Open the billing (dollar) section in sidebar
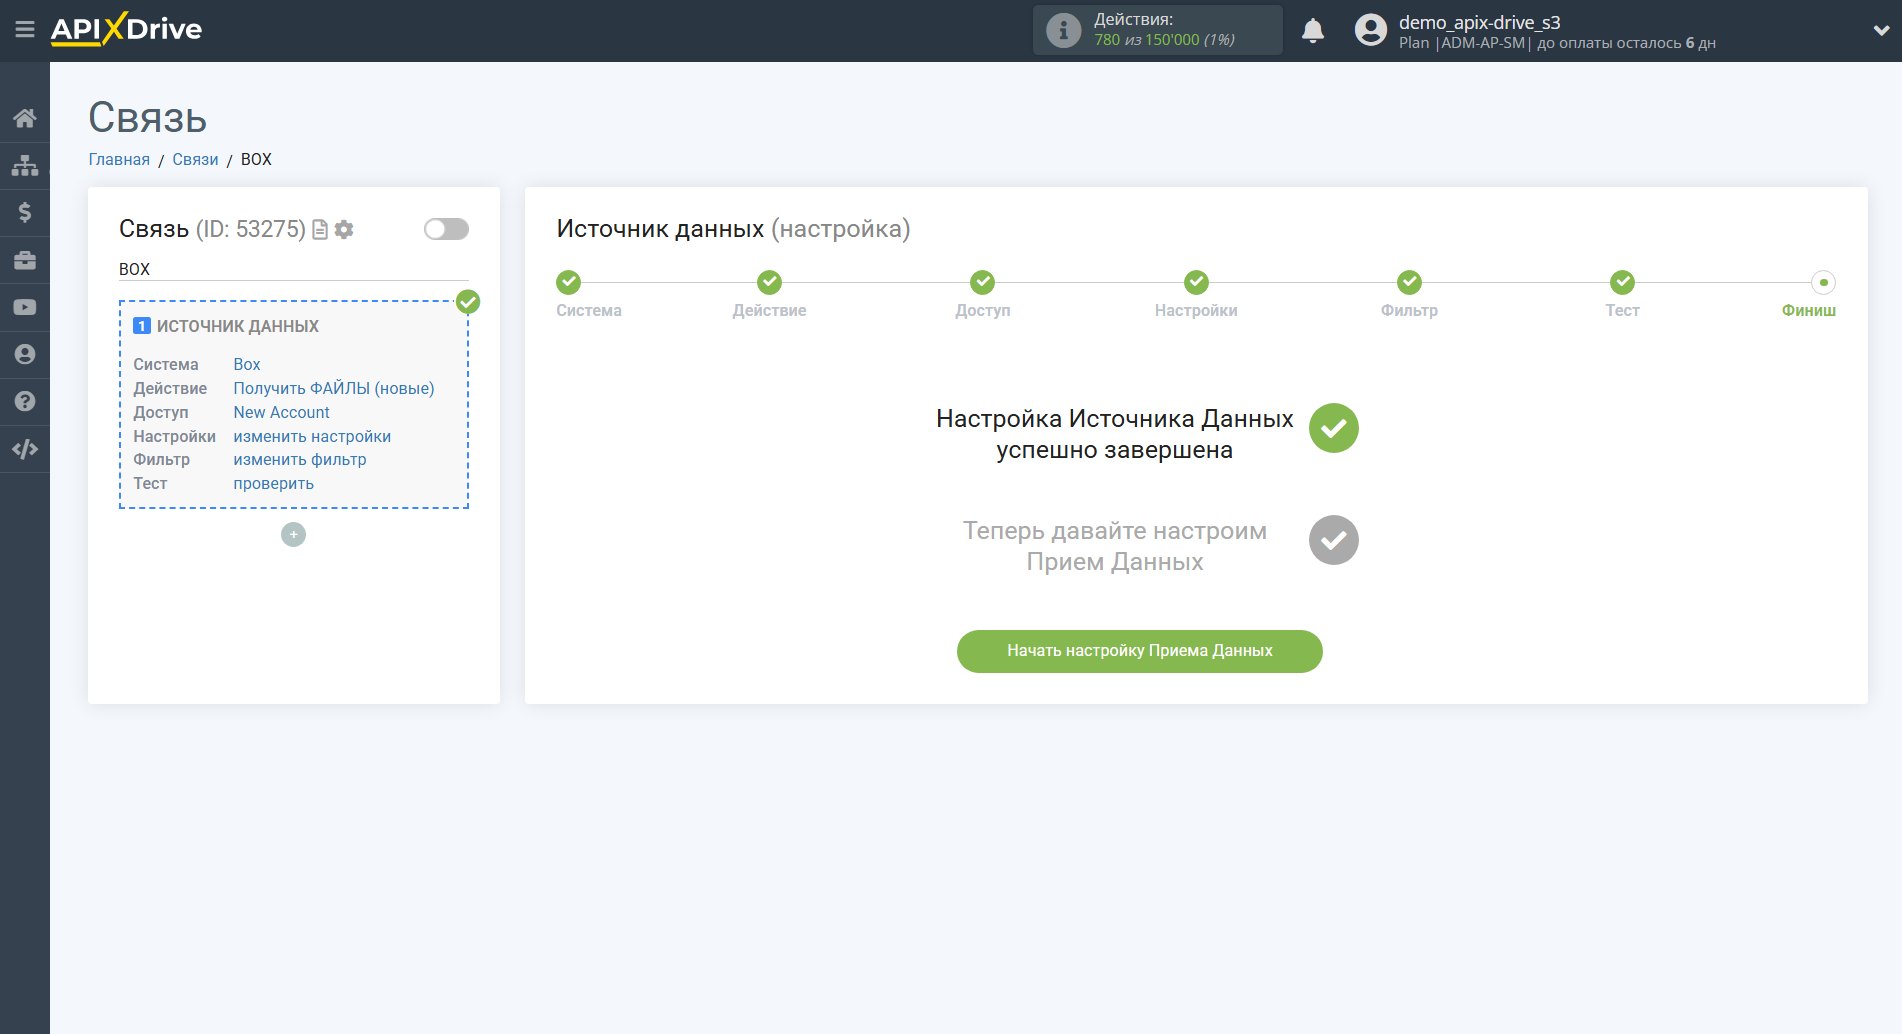The image size is (1902, 1034). click(x=25, y=212)
